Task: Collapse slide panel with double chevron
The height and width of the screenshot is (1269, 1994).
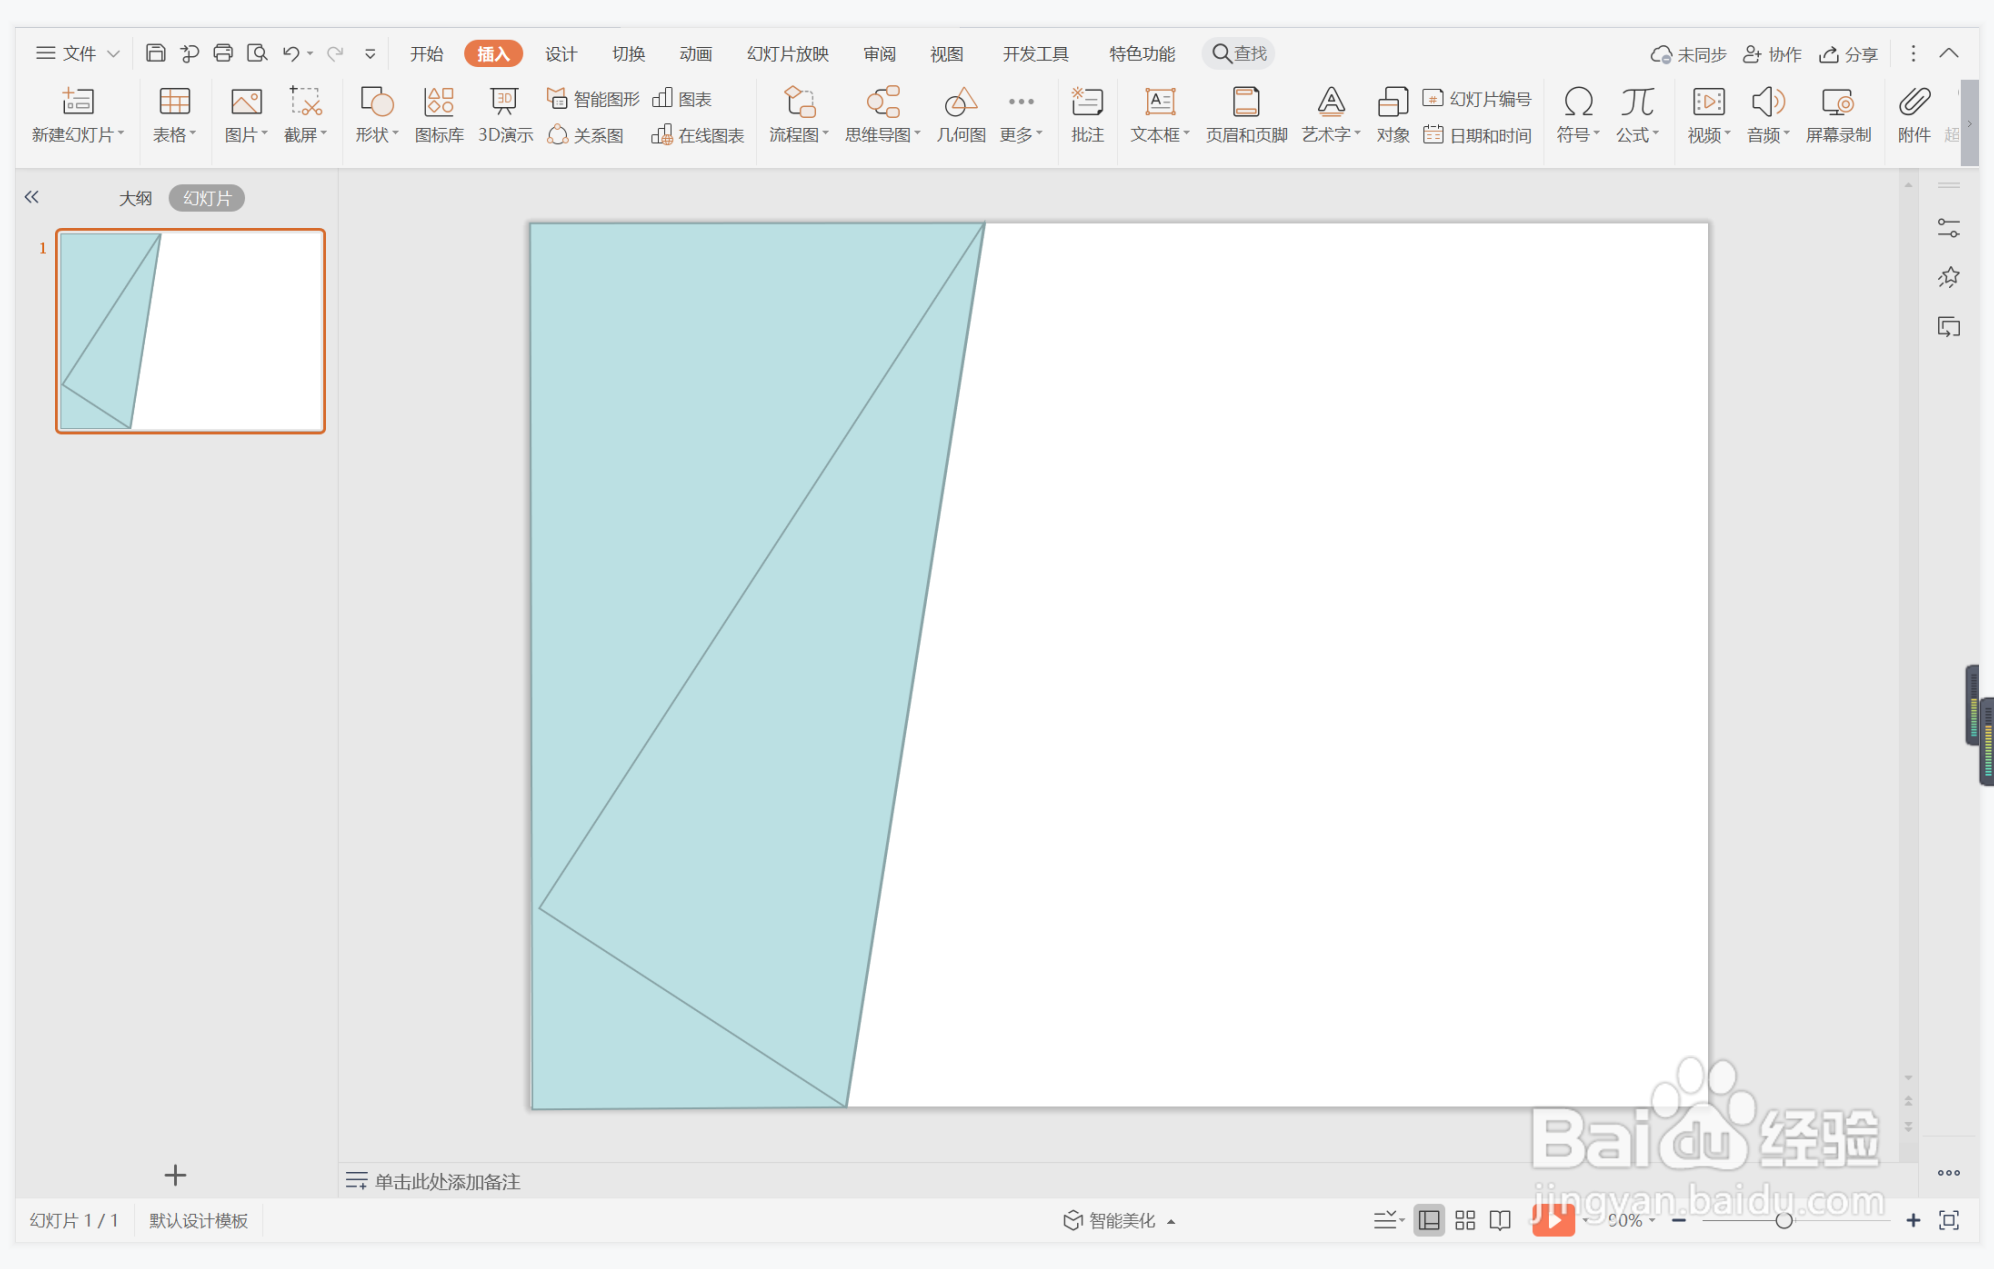Action: tap(32, 197)
